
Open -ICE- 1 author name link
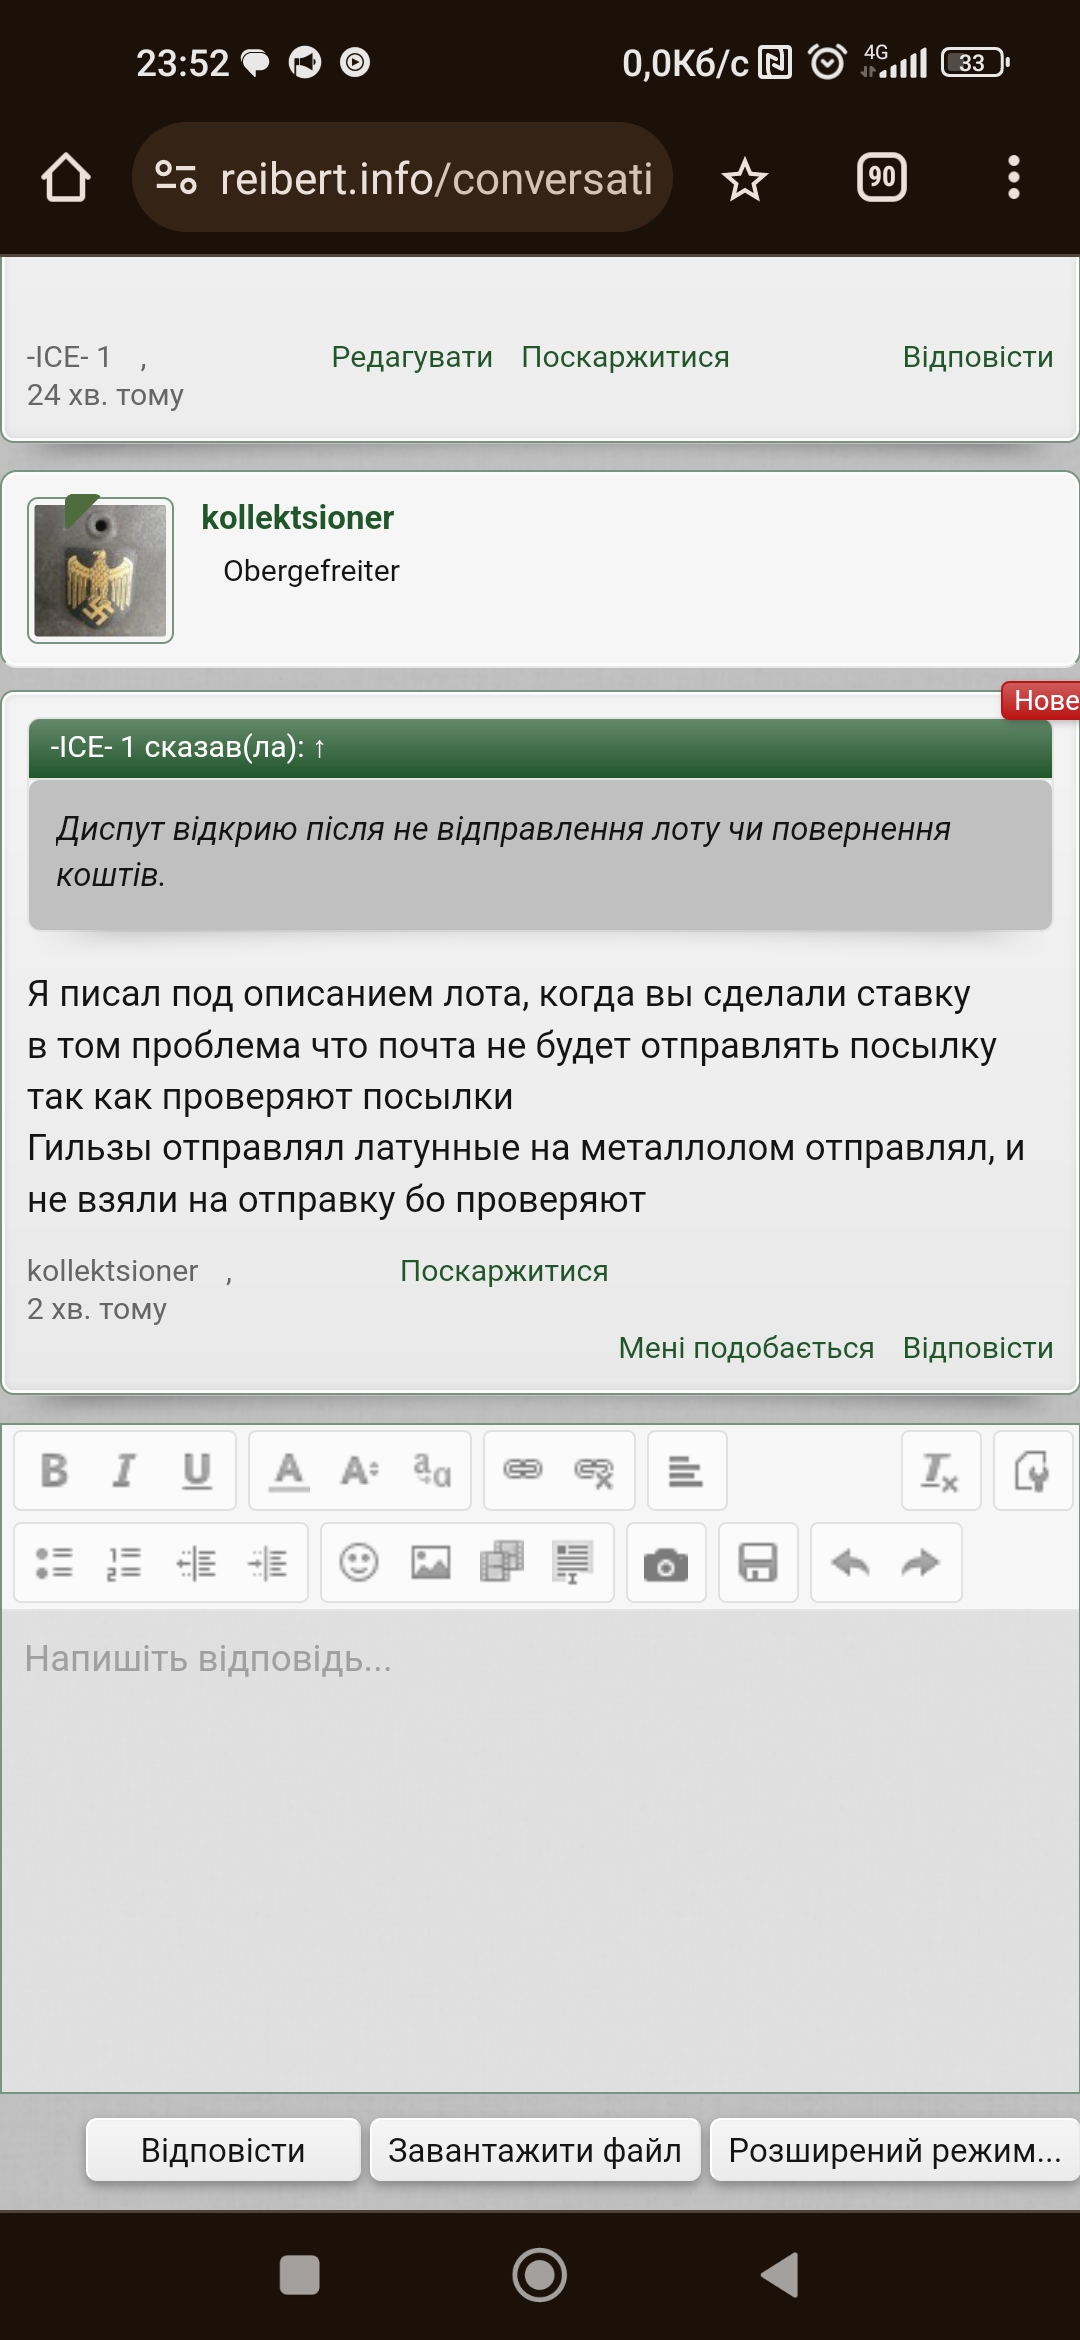click(68, 357)
